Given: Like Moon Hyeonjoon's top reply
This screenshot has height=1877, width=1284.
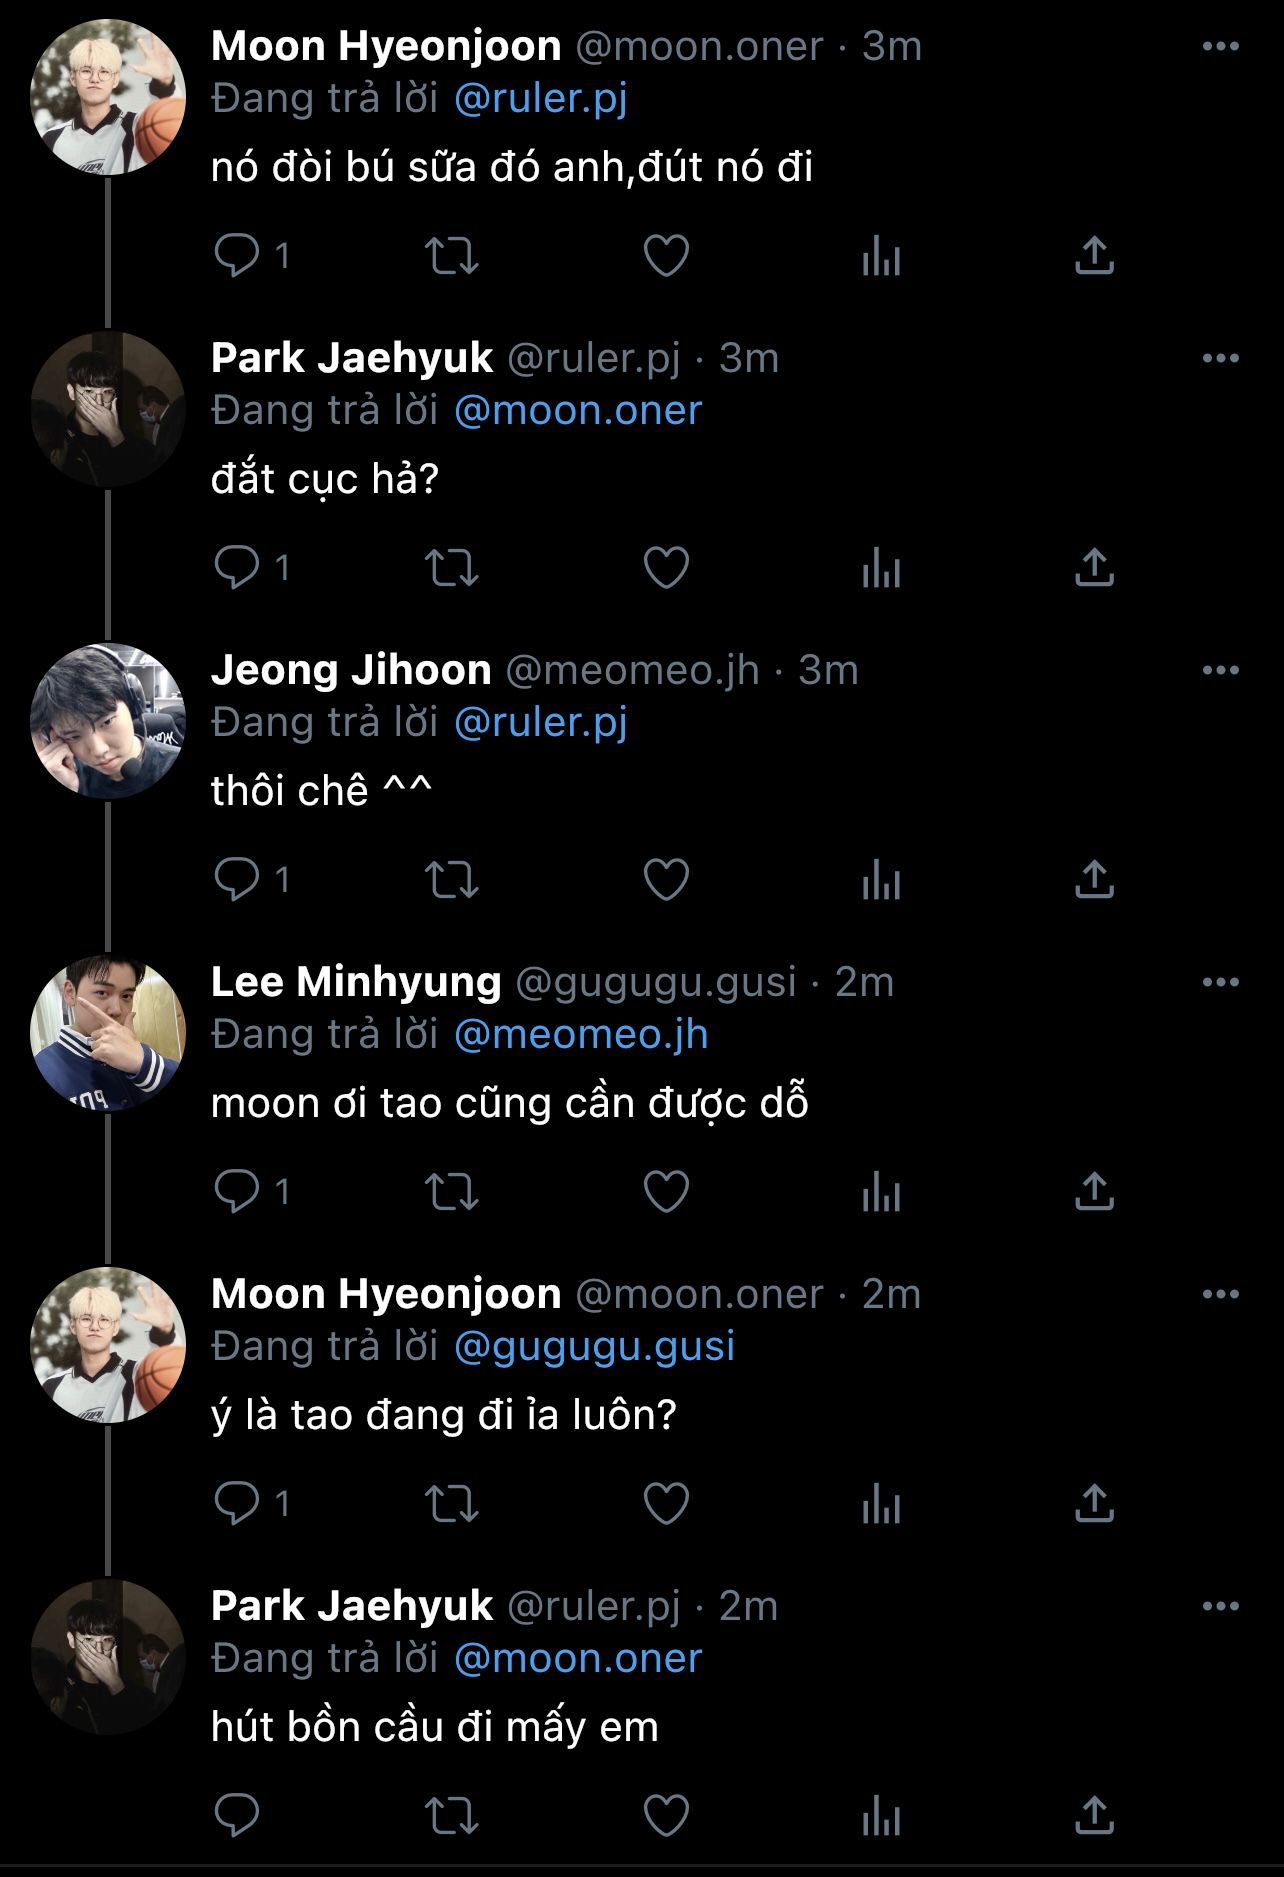Looking at the screenshot, I should (x=666, y=256).
